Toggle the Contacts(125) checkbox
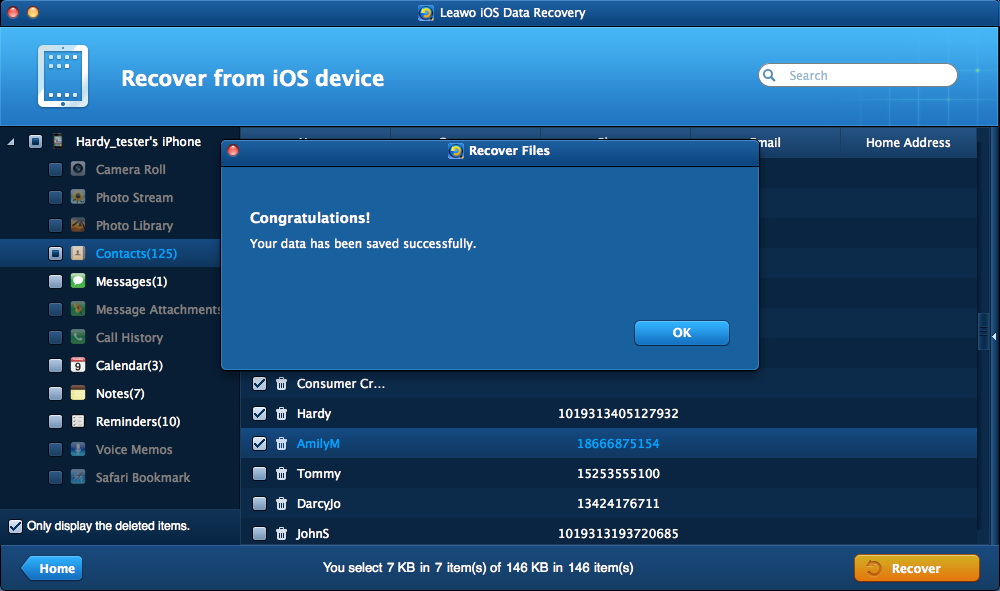 point(55,254)
